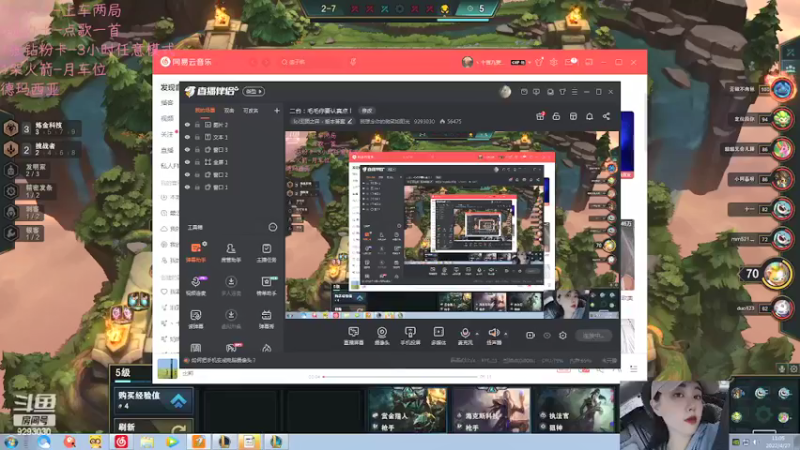The height and width of the screenshot is (450, 800).
Task: Add 摄像头 camera source
Action: pos(382,336)
